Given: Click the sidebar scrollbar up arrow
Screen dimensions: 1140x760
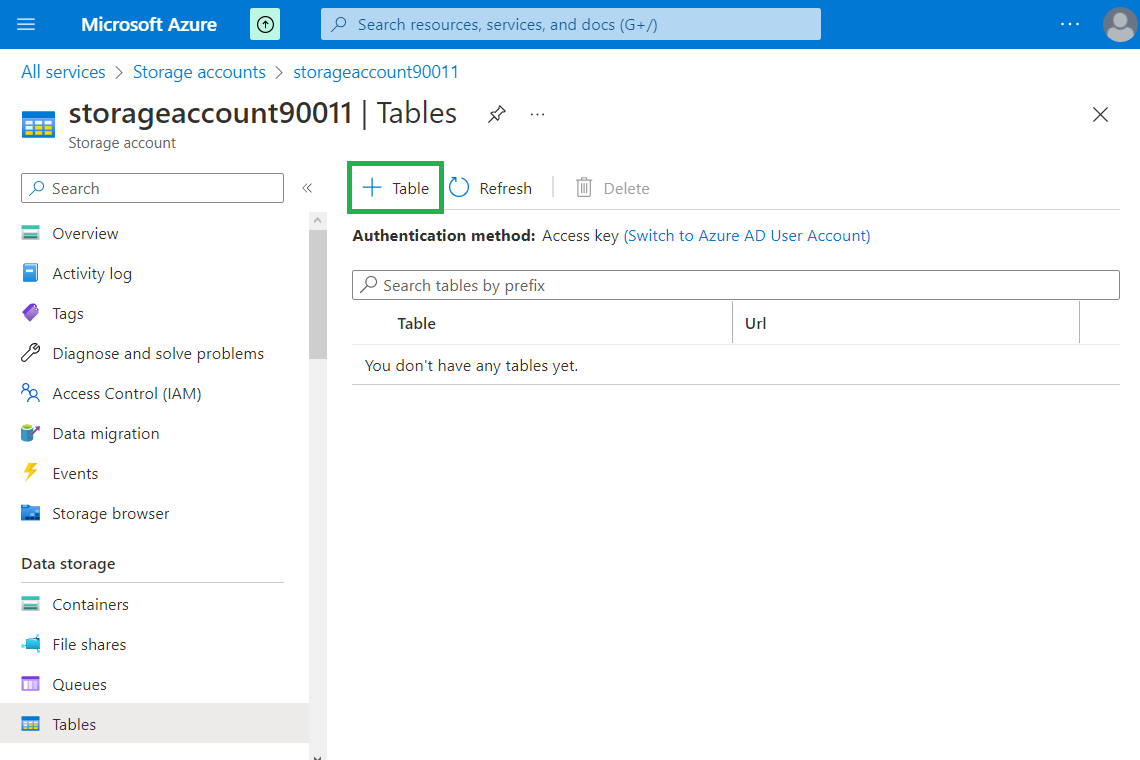Looking at the screenshot, I should (x=317, y=220).
